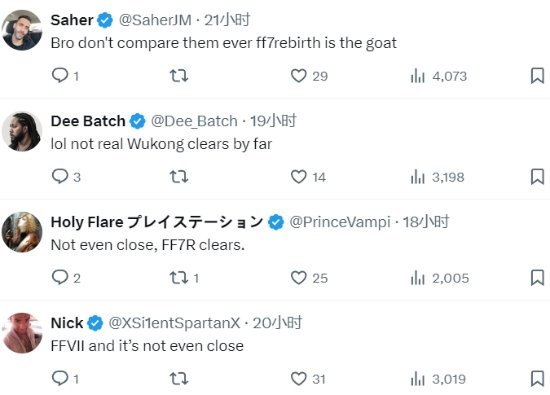View analytics showing 4,073 views

click(438, 76)
